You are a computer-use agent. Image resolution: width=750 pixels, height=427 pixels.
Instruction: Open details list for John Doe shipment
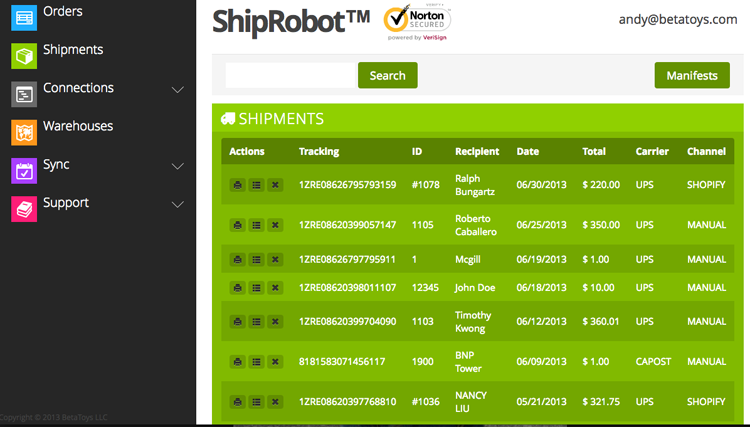256,288
